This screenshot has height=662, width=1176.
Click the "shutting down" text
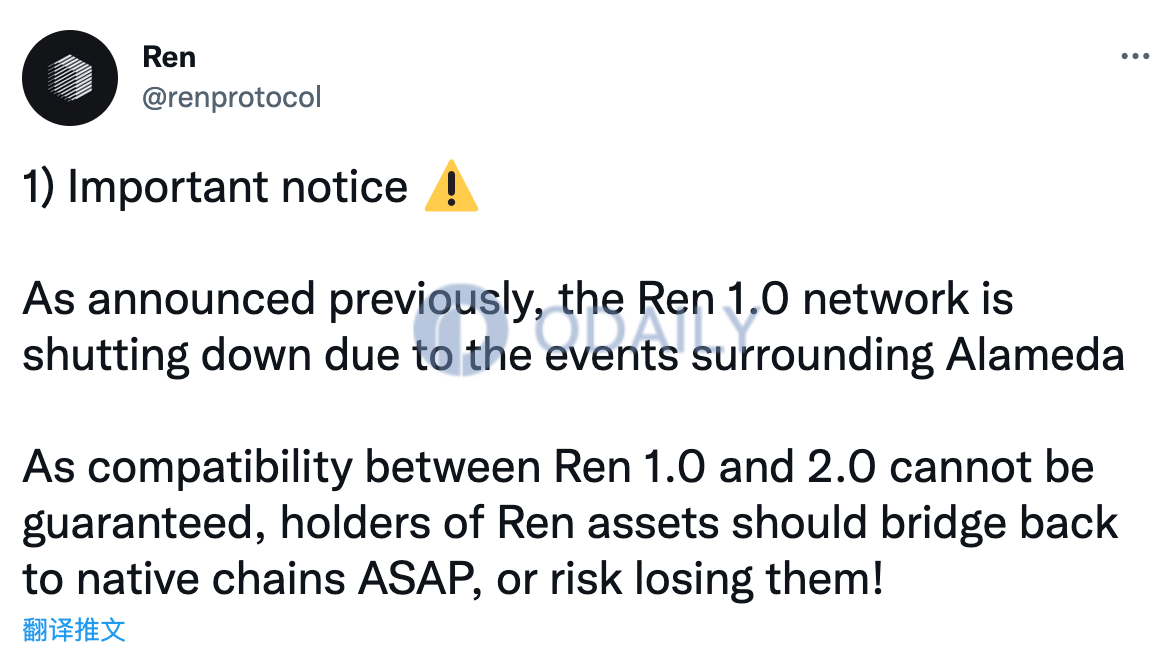166,355
